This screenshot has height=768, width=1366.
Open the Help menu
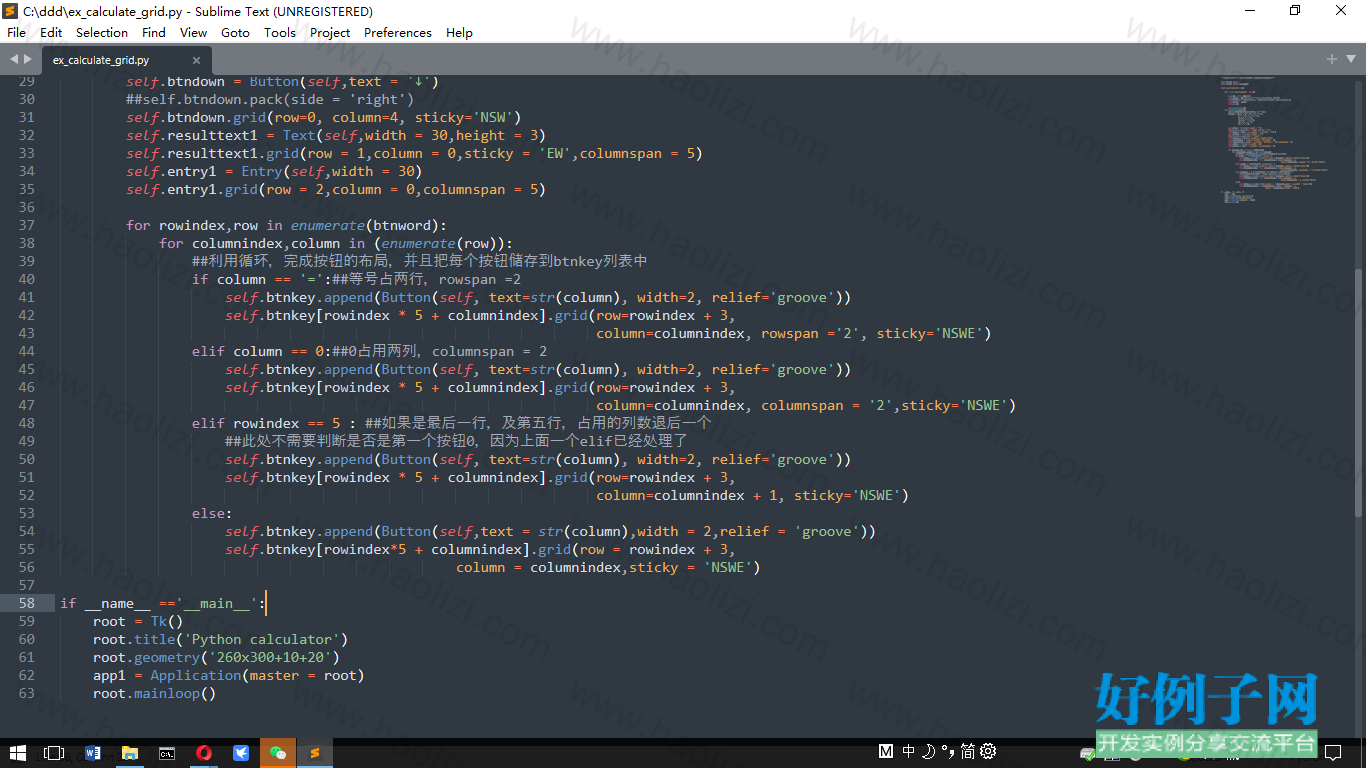click(x=459, y=32)
